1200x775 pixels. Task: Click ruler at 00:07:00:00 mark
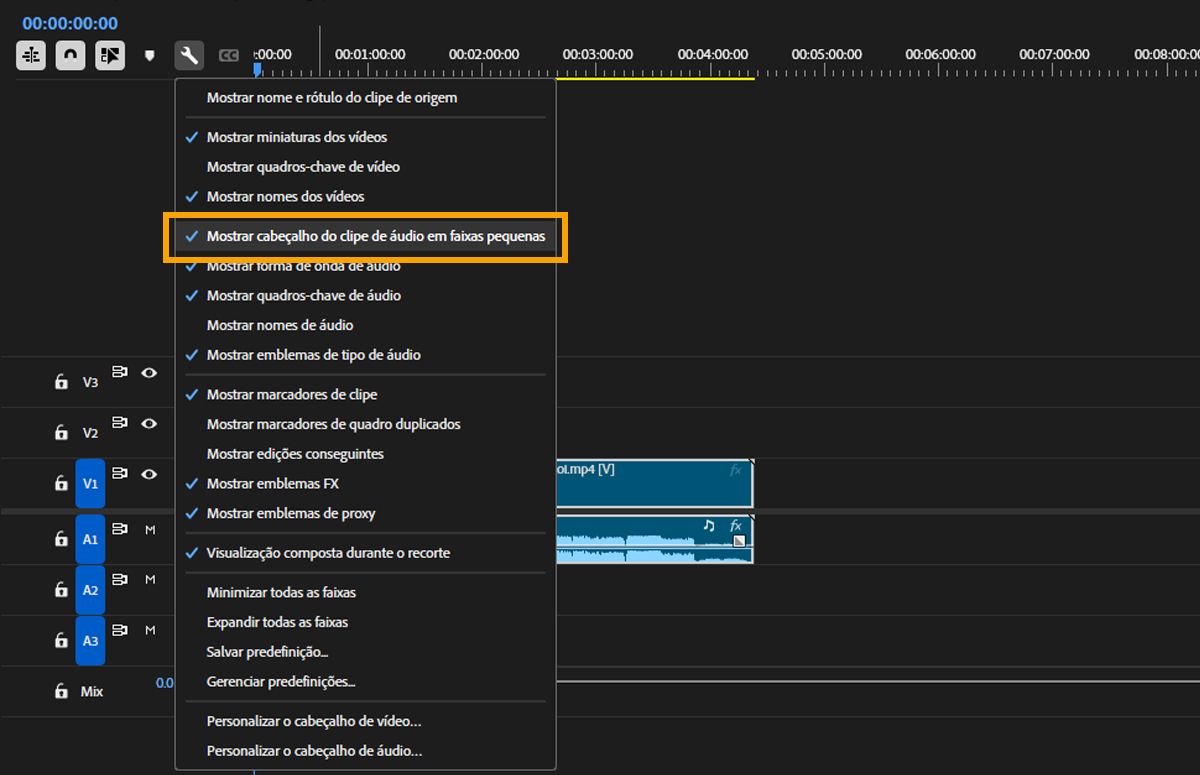(x=1055, y=55)
